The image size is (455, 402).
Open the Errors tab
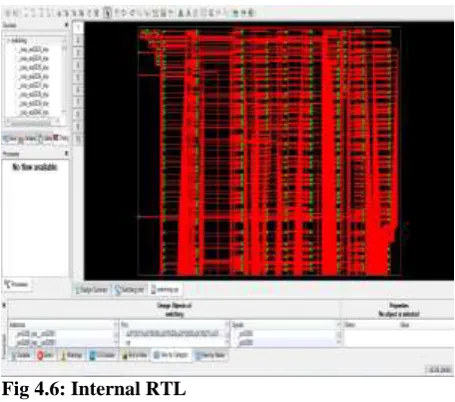(x=46, y=355)
